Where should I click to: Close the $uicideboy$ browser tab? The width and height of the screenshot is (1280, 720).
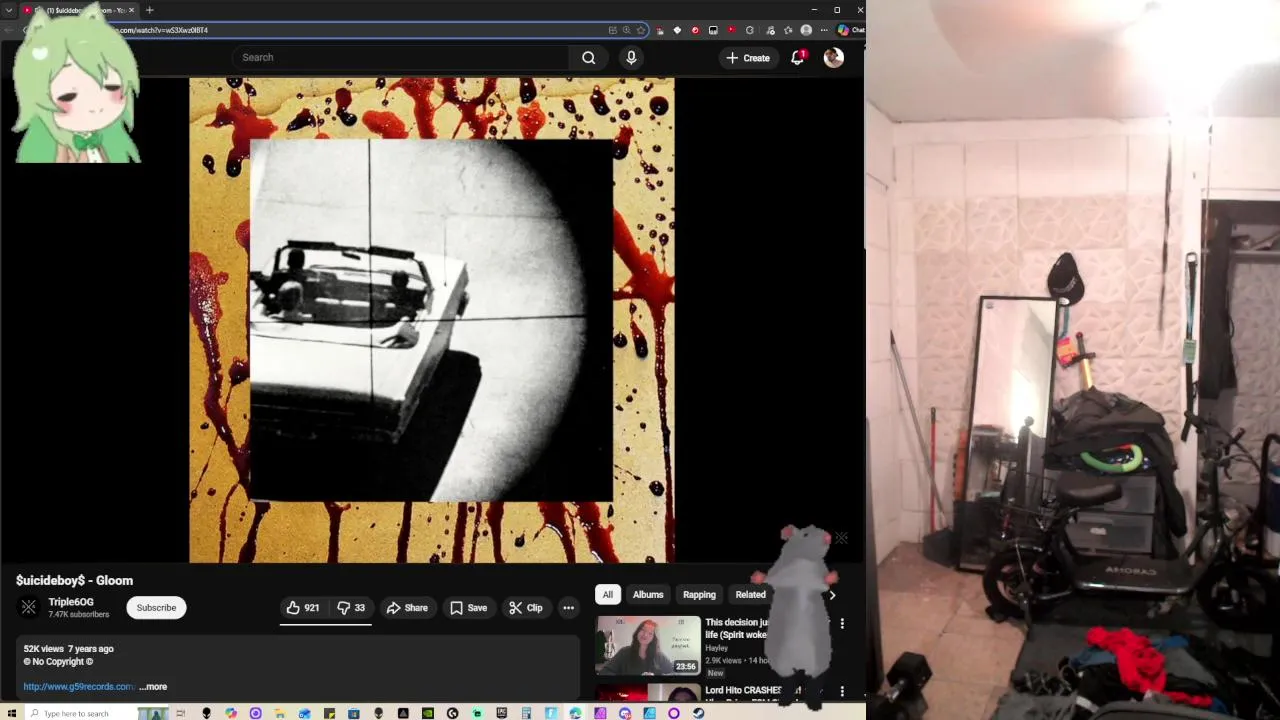pos(131,10)
